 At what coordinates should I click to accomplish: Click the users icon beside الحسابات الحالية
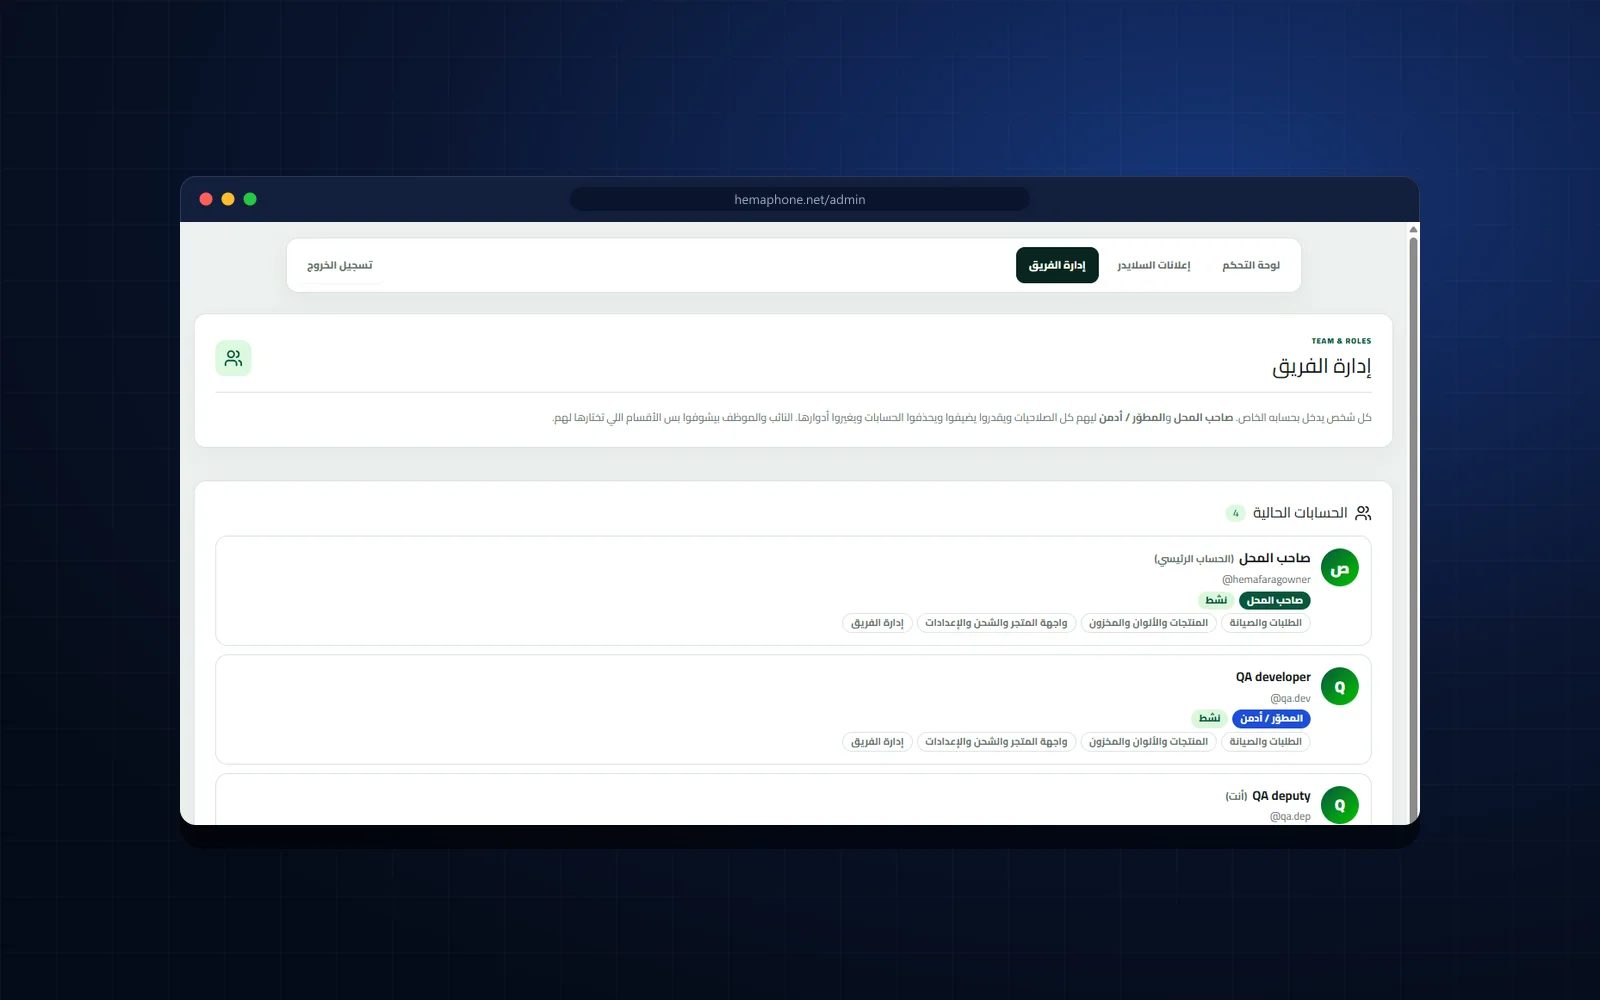1363,513
